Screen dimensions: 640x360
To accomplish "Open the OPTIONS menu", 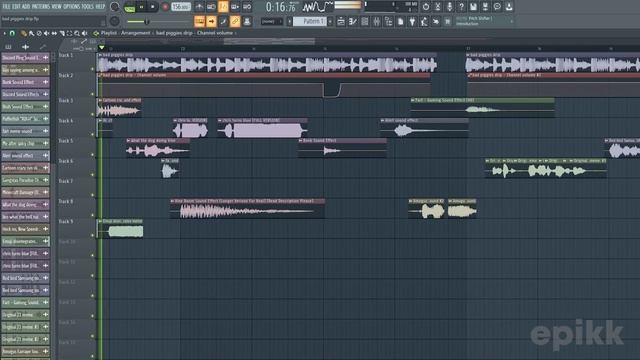I will tap(71, 7).
